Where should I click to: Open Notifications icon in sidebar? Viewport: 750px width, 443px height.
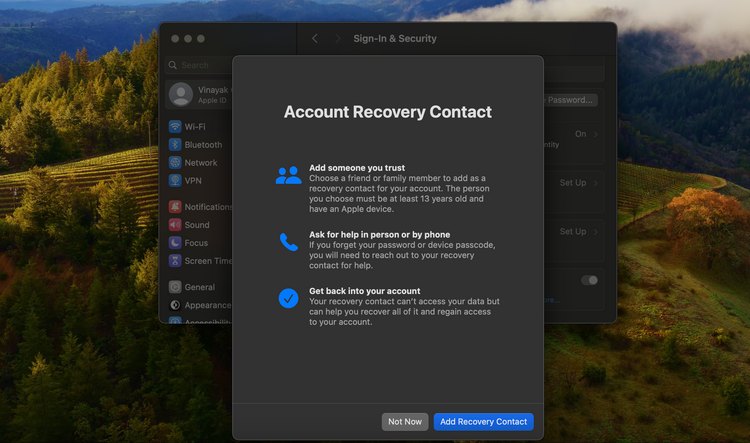175,207
